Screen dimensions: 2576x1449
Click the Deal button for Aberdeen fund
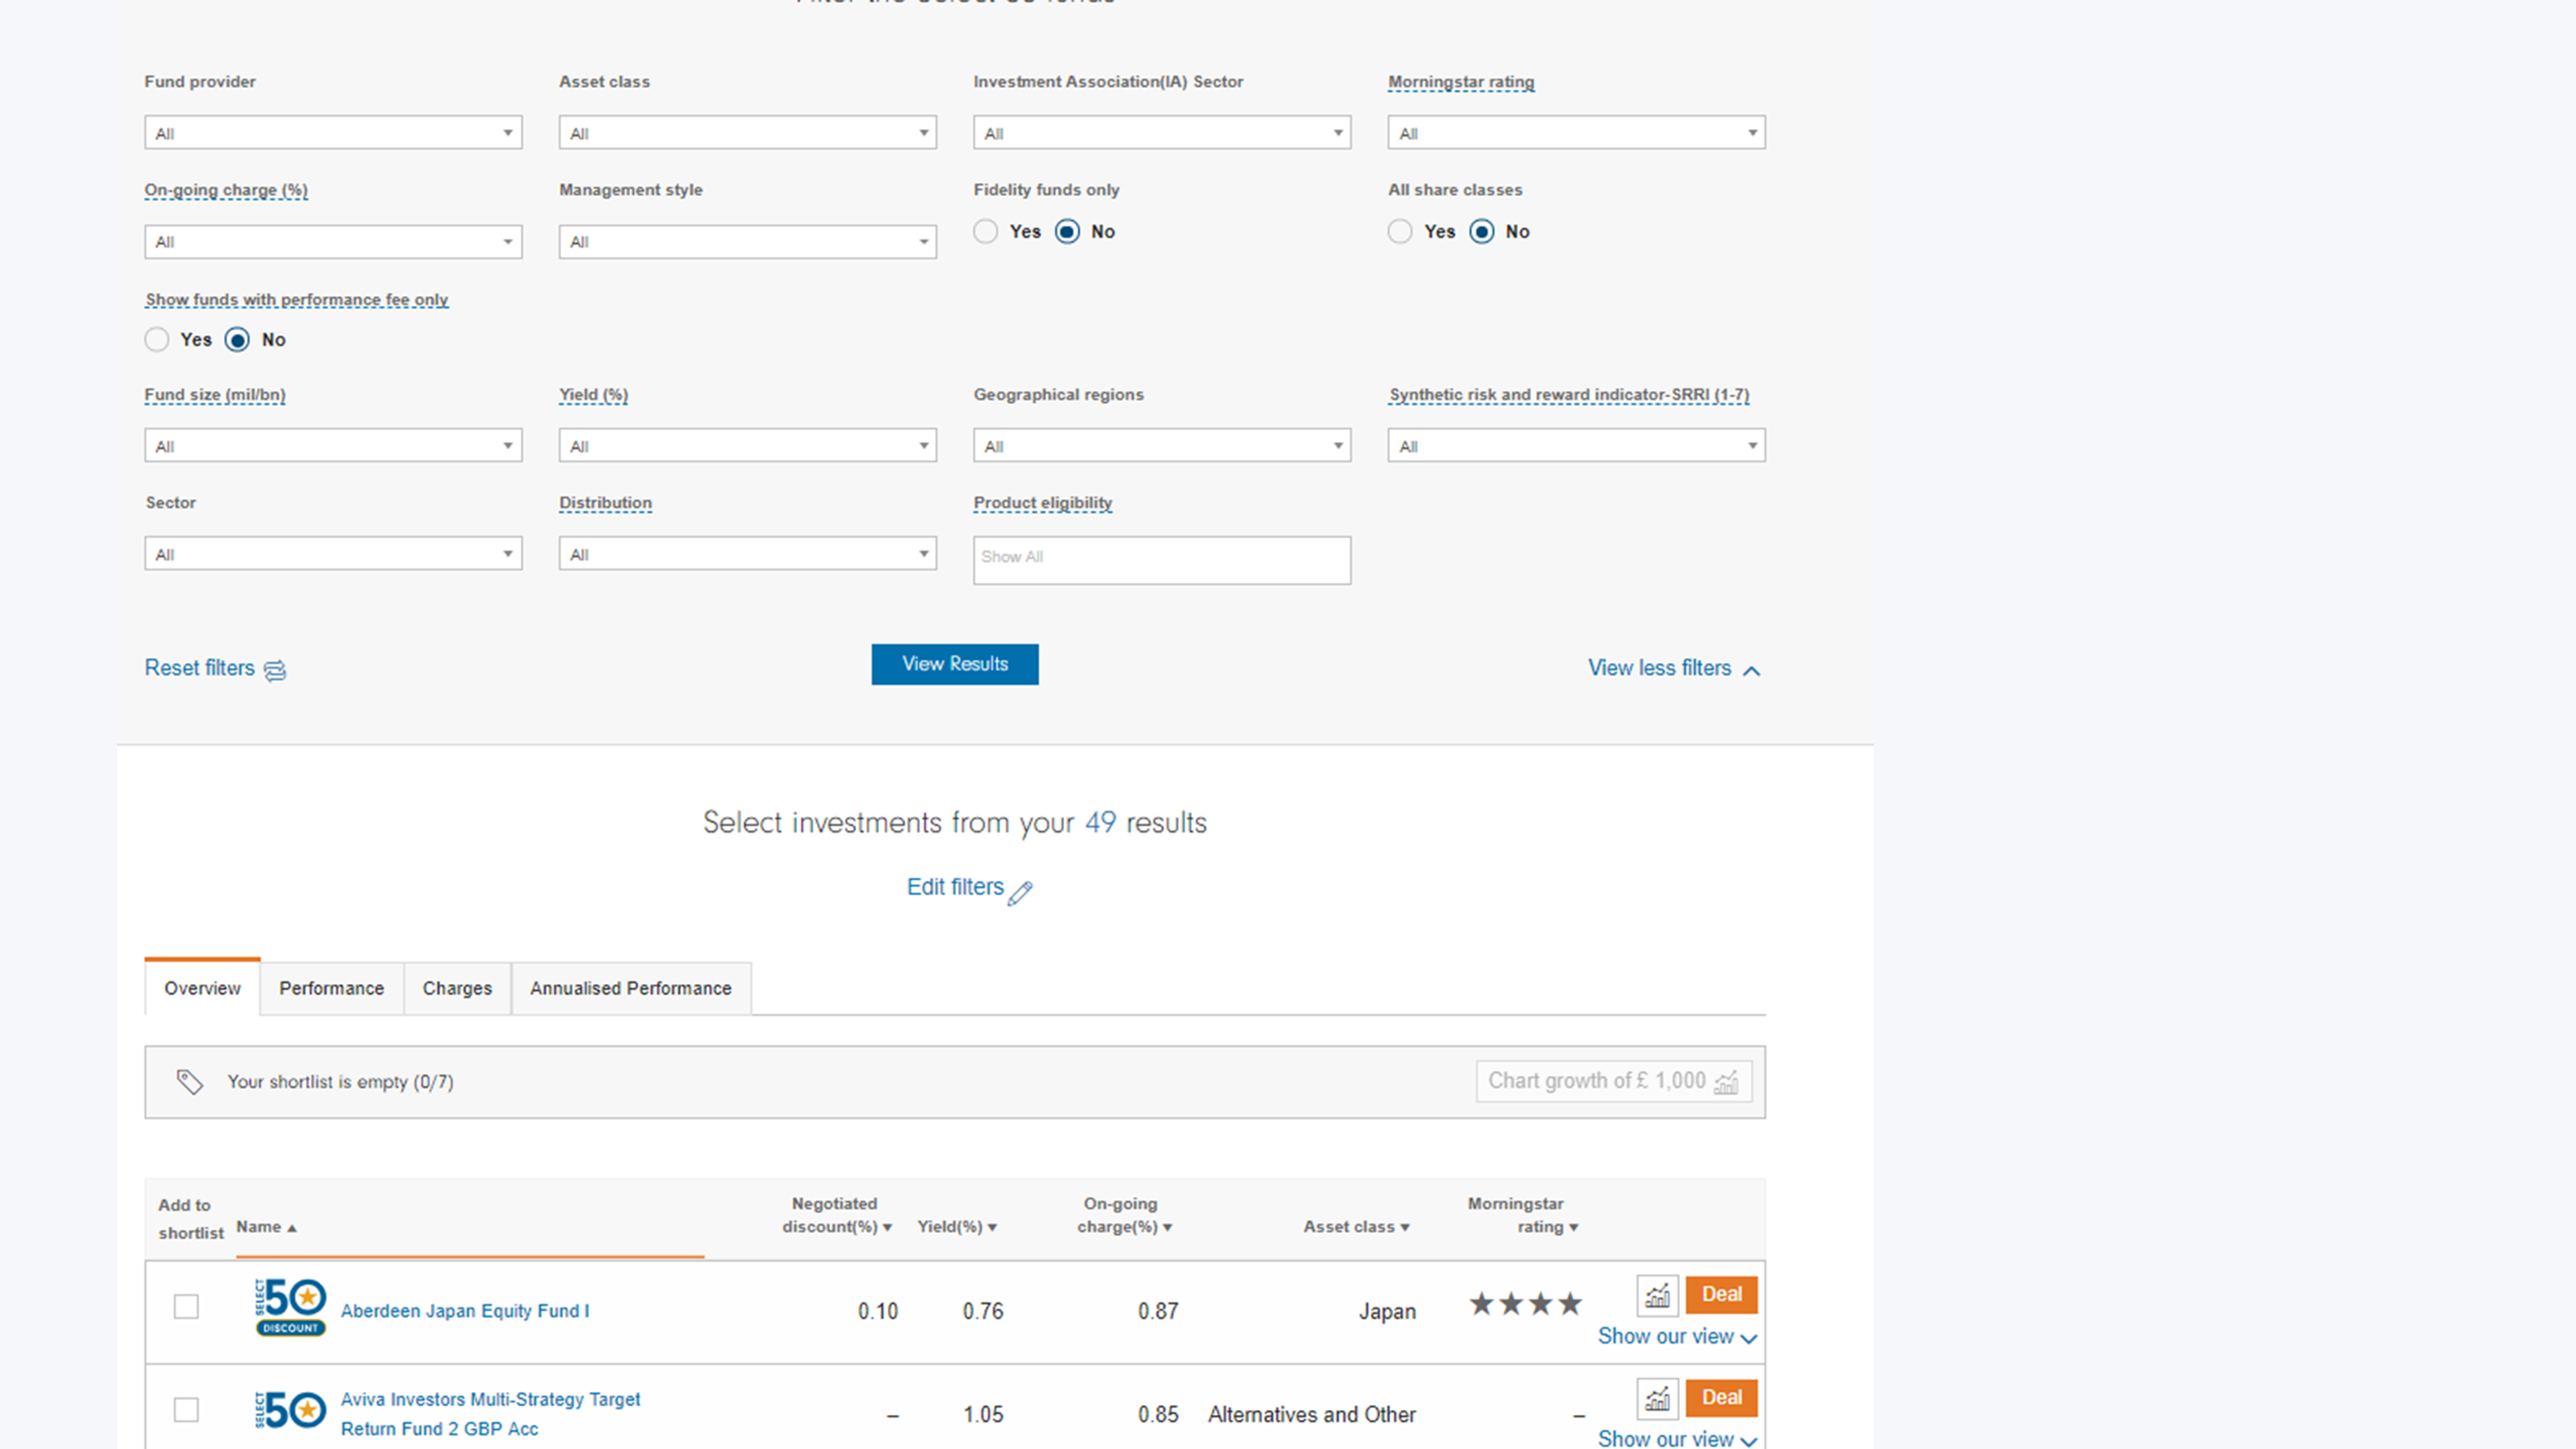pyautogui.click(x=1721, y=1294)
